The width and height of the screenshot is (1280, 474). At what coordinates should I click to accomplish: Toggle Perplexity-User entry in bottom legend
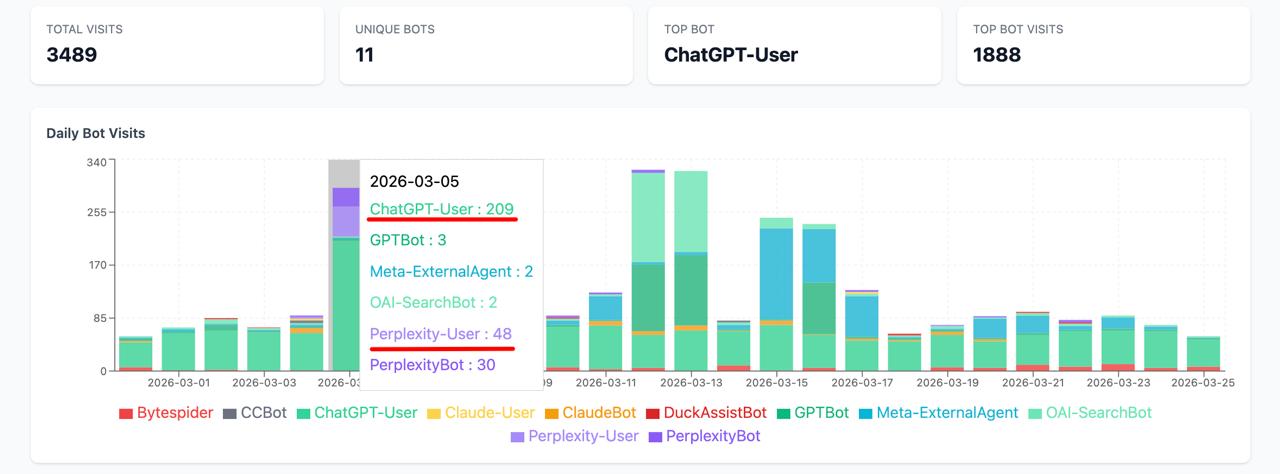click(x=583, y=436)
